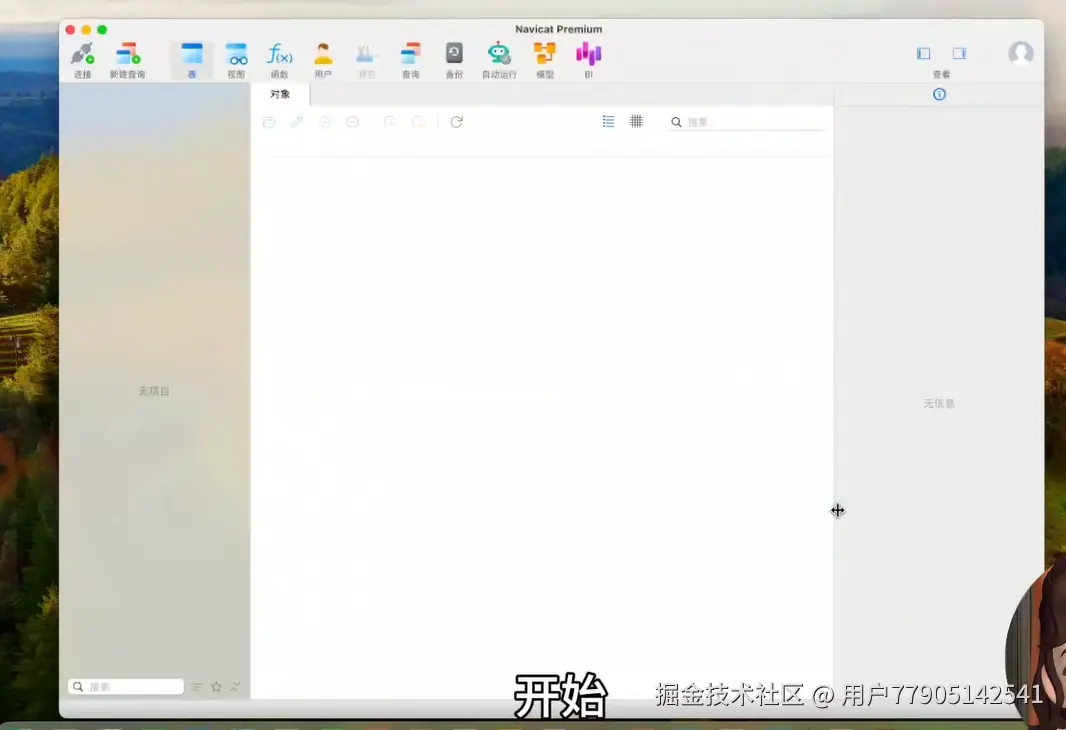Viewport: 1066px width, 730px height.
Task: Click the 备份 (Backup) icon
Action: click(x=453, y=55)
